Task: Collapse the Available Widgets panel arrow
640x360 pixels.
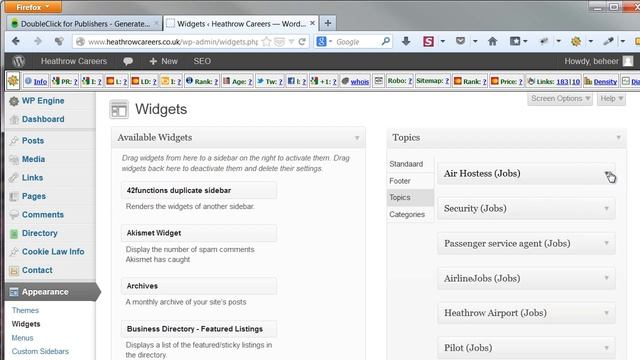Action: [357, 138]
